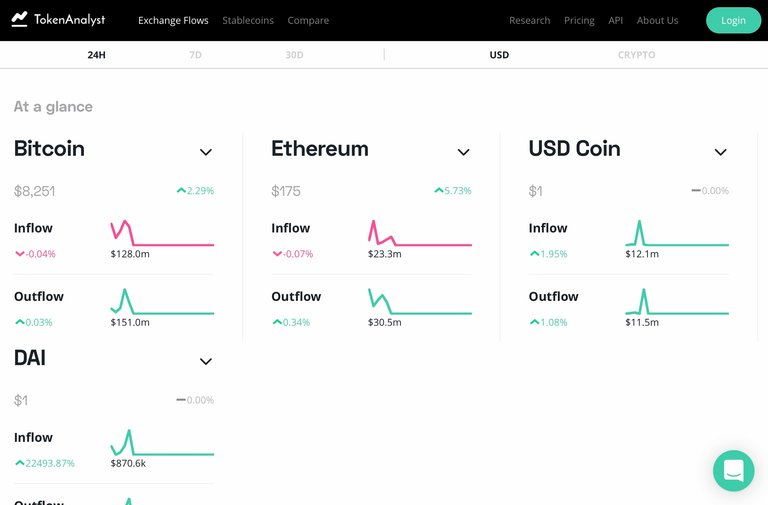Open the chat support widget
Screen dimensions: 768x505
pos(733,470)
